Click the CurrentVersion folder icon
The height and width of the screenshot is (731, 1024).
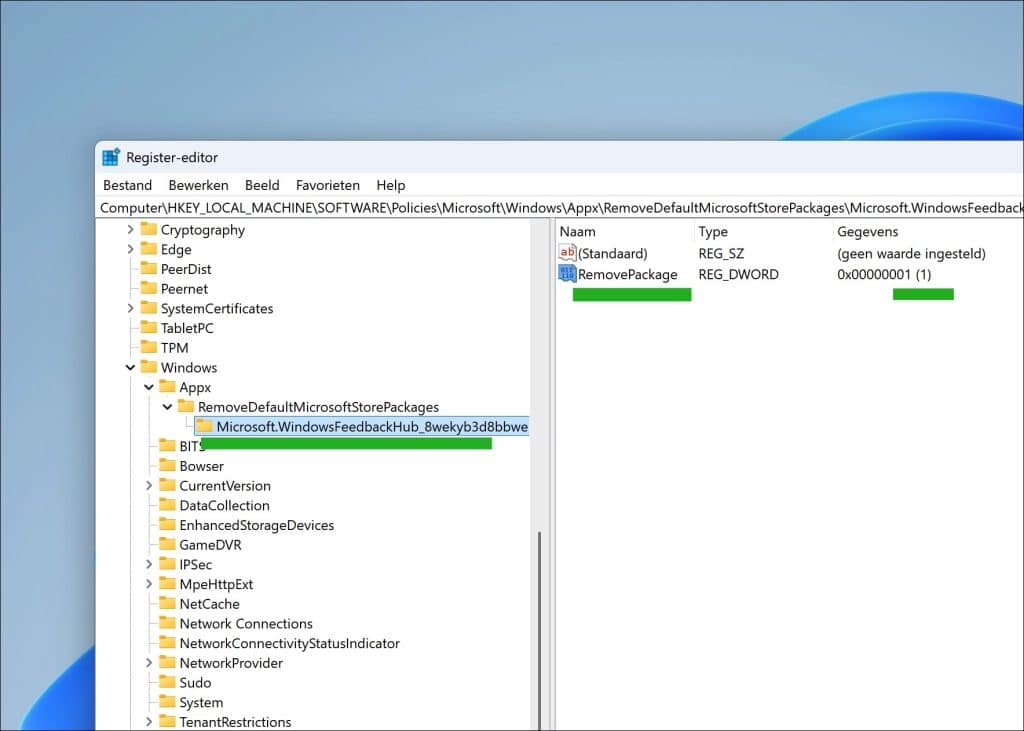[168, 485]
